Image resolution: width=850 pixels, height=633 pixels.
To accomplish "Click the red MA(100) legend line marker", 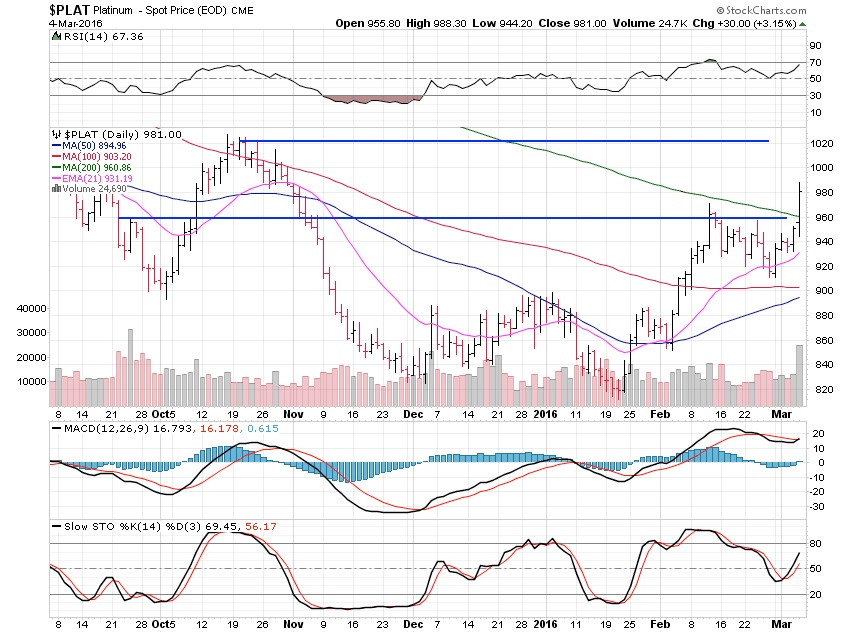I will tap(56, 156).
